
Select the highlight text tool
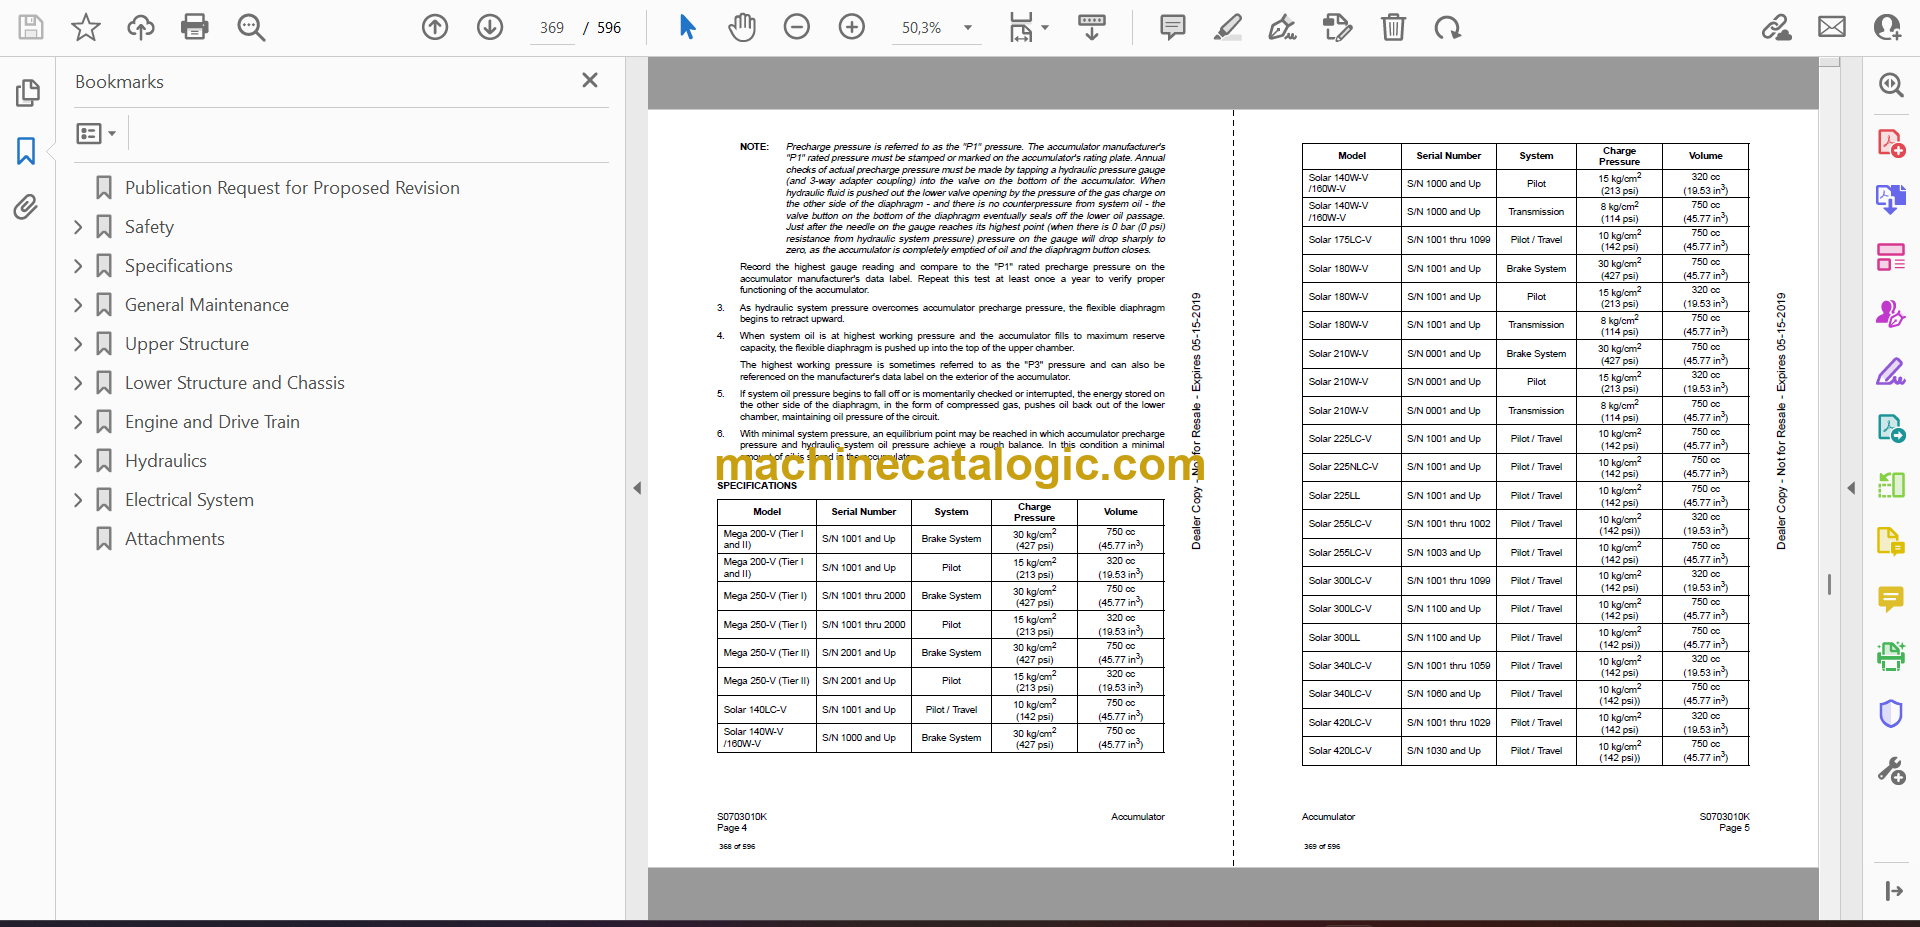[1228, 27]
